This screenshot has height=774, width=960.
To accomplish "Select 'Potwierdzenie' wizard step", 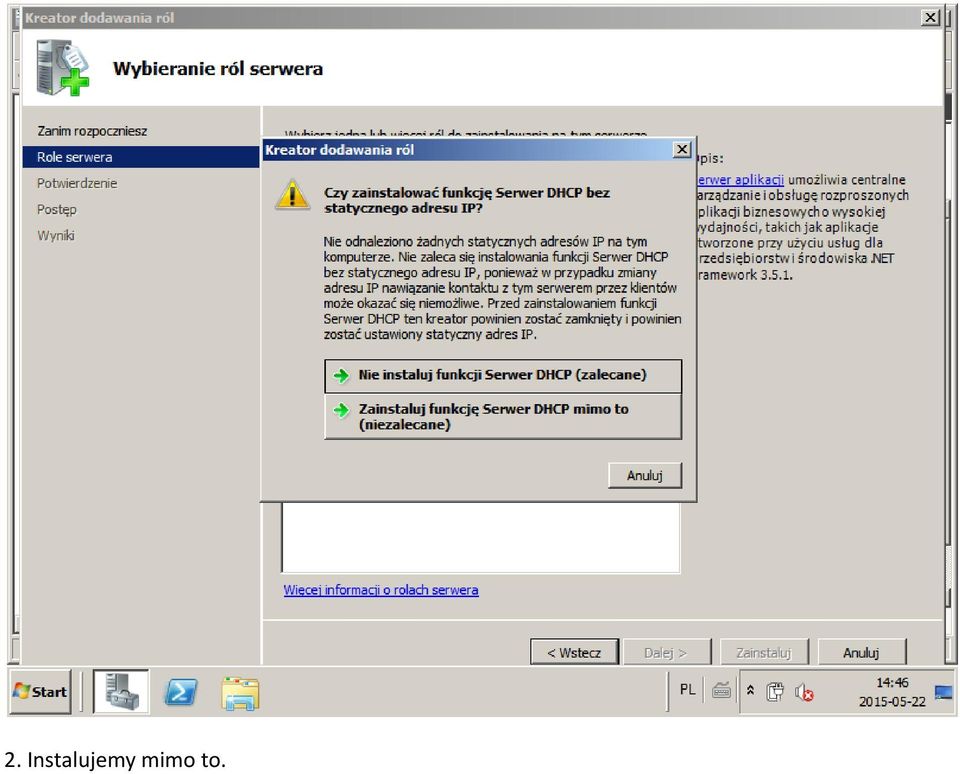I will tap(77, 183).
